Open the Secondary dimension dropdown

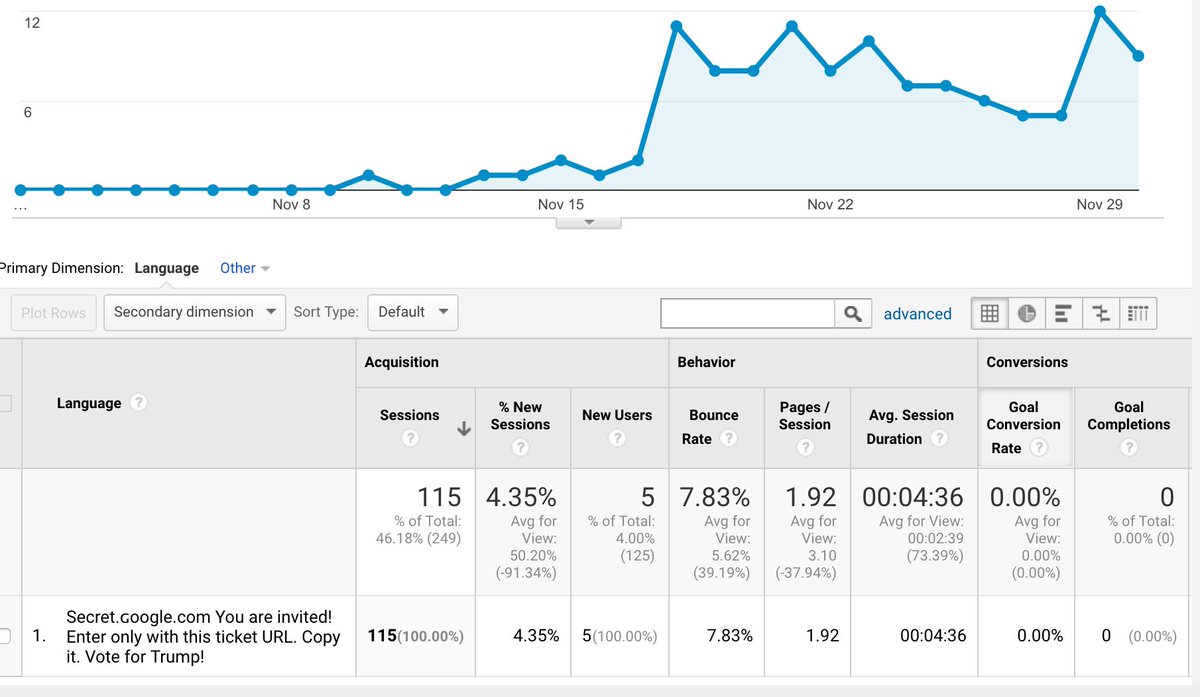pyautogui.click(x=194, y=312)
